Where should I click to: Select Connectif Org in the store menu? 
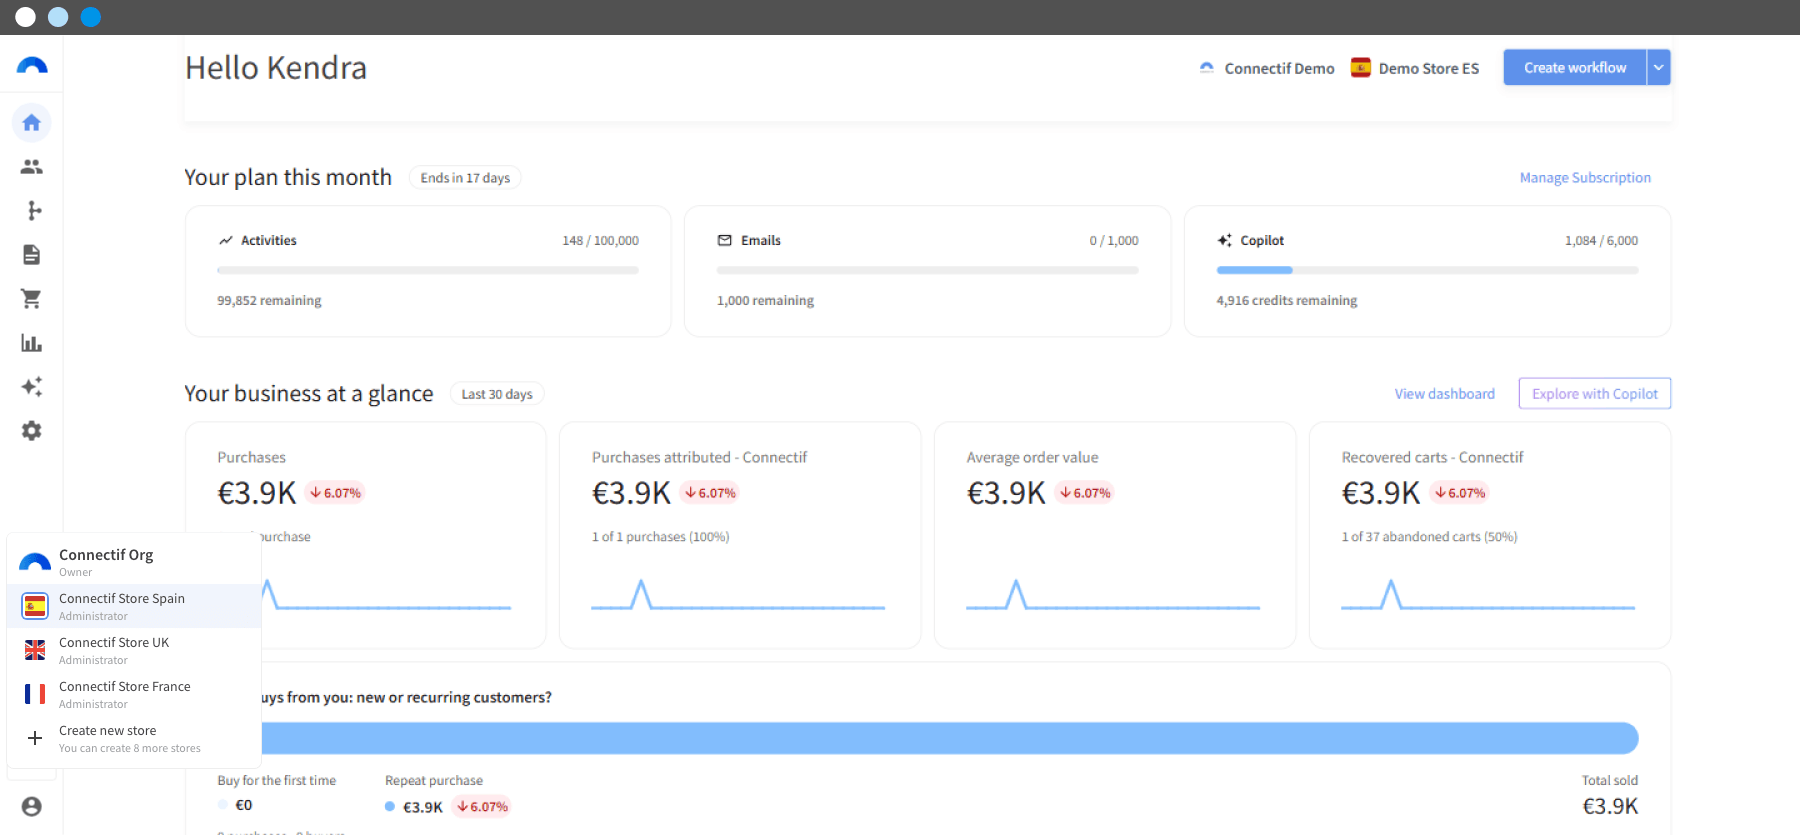134,562
